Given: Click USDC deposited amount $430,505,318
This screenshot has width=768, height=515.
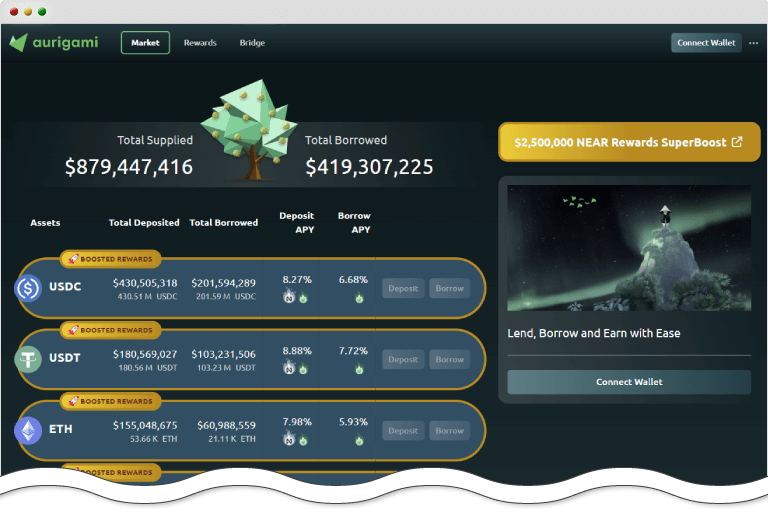Looking at the screenshot, I should [x=145, y=283].
